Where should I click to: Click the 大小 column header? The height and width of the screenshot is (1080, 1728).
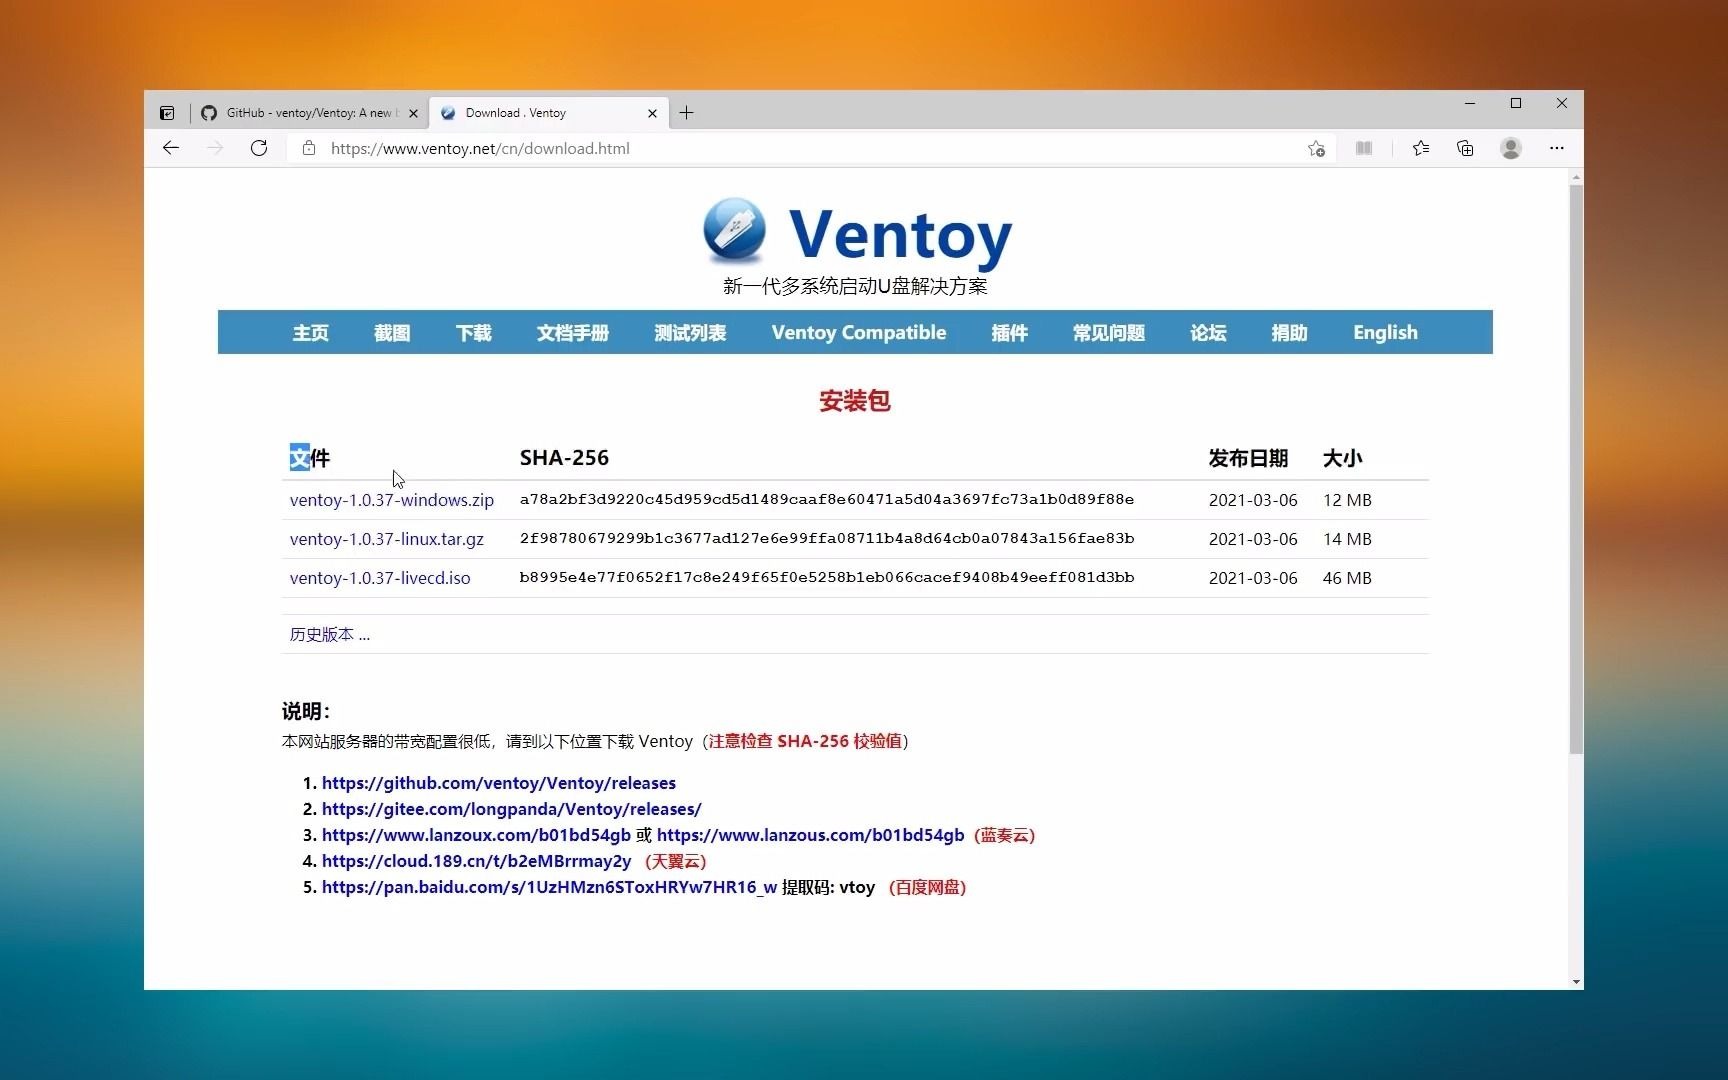[1342, 458]
